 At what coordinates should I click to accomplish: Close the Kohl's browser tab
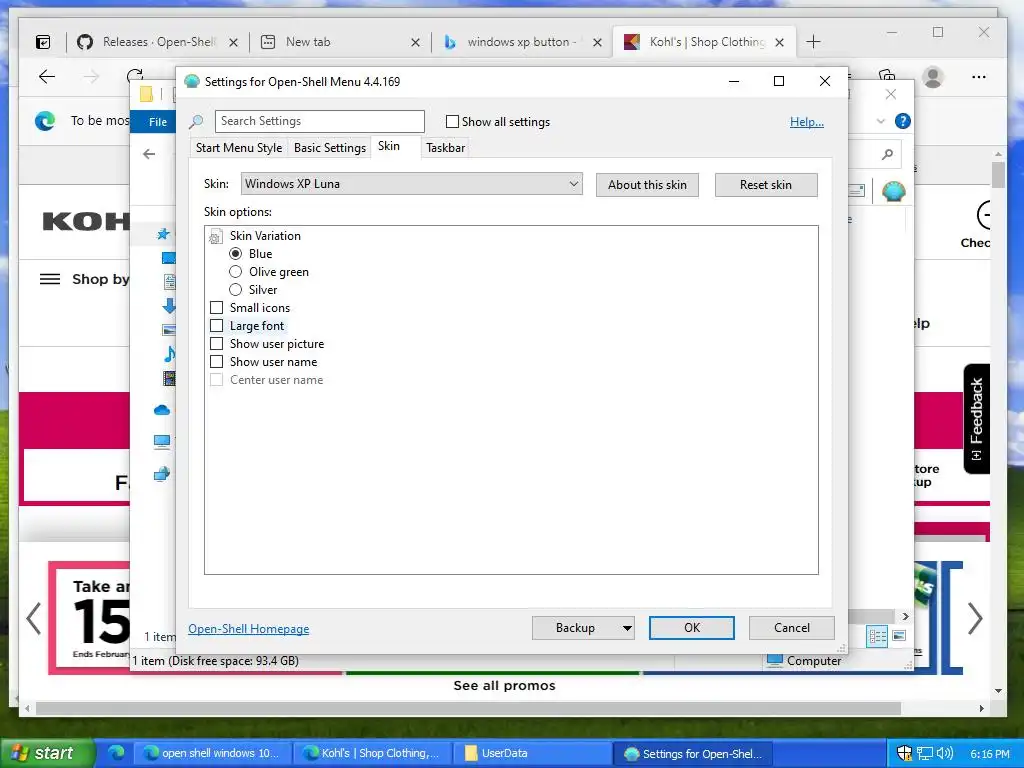pos(780,42)
